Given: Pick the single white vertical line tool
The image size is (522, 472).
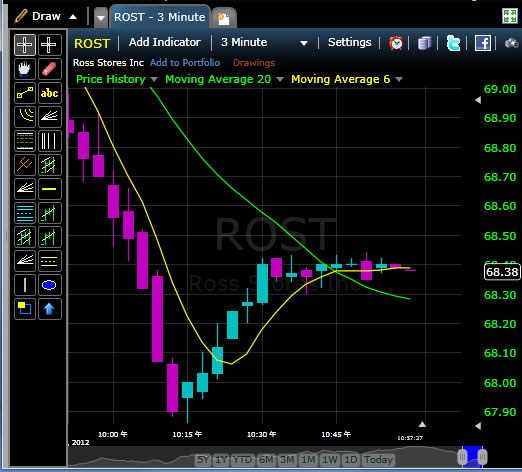Looking at the screenshot, I should (x=25, y=285).
